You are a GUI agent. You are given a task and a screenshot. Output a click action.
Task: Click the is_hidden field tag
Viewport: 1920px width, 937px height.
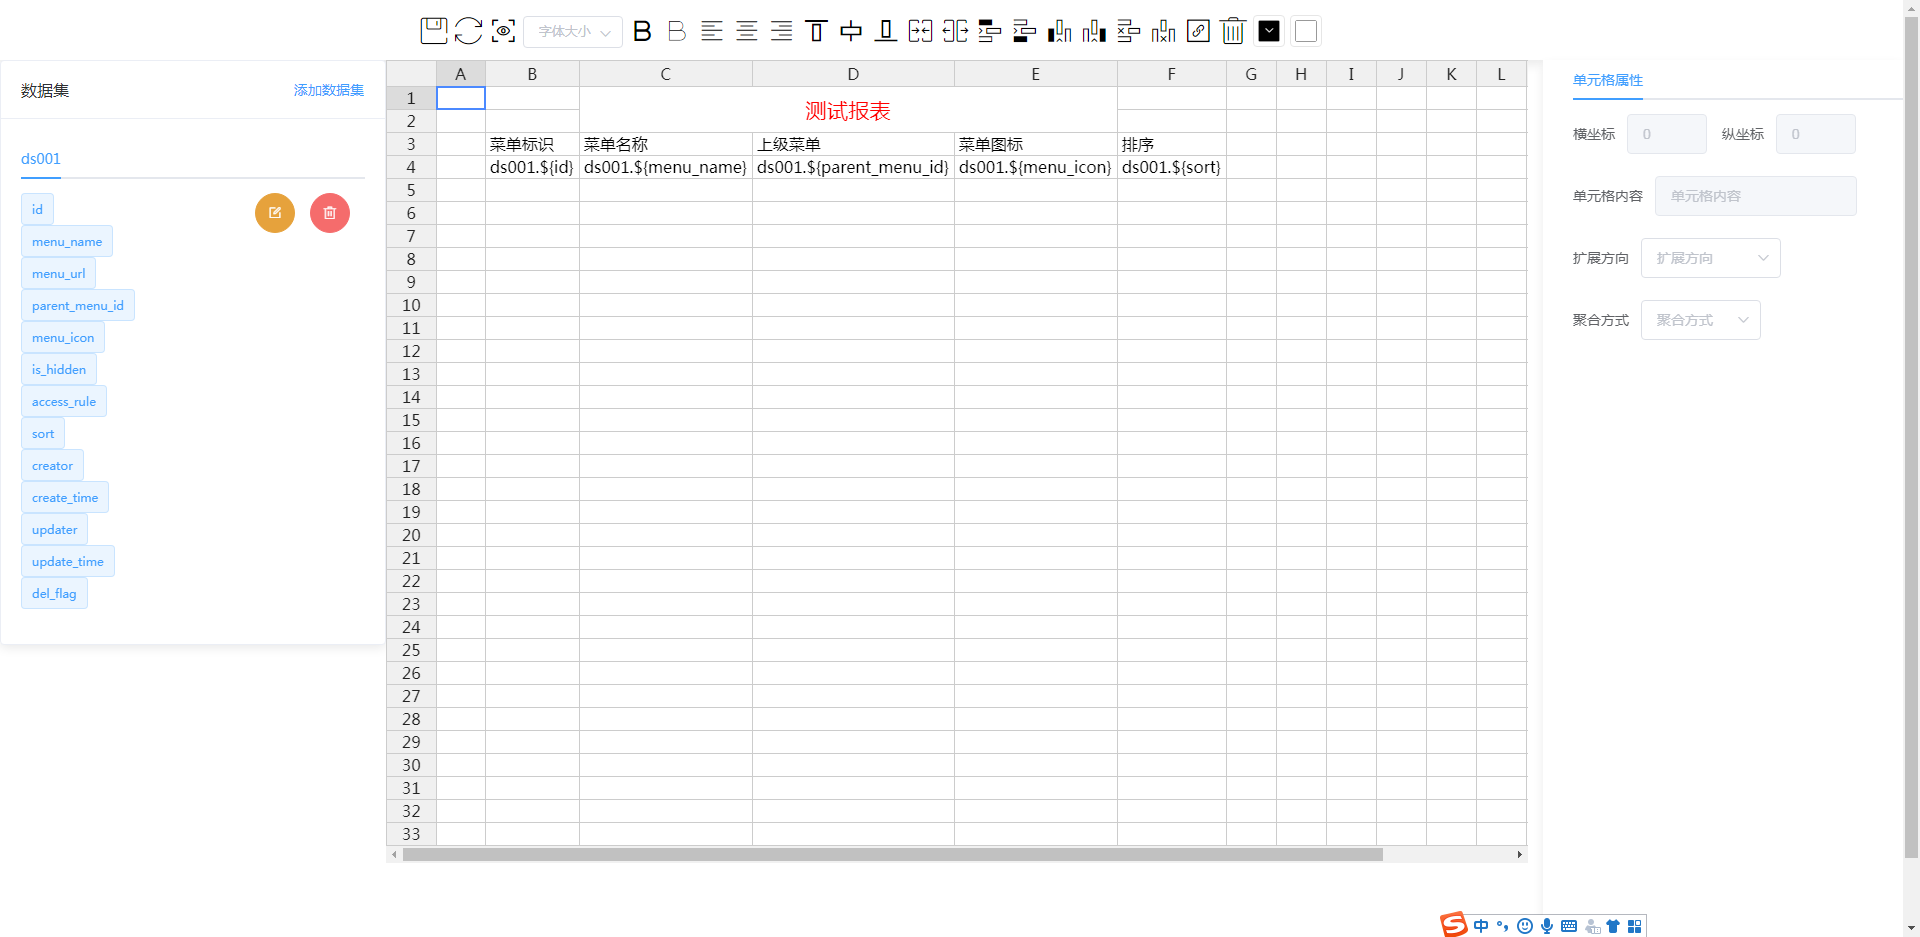click(59, 369)
